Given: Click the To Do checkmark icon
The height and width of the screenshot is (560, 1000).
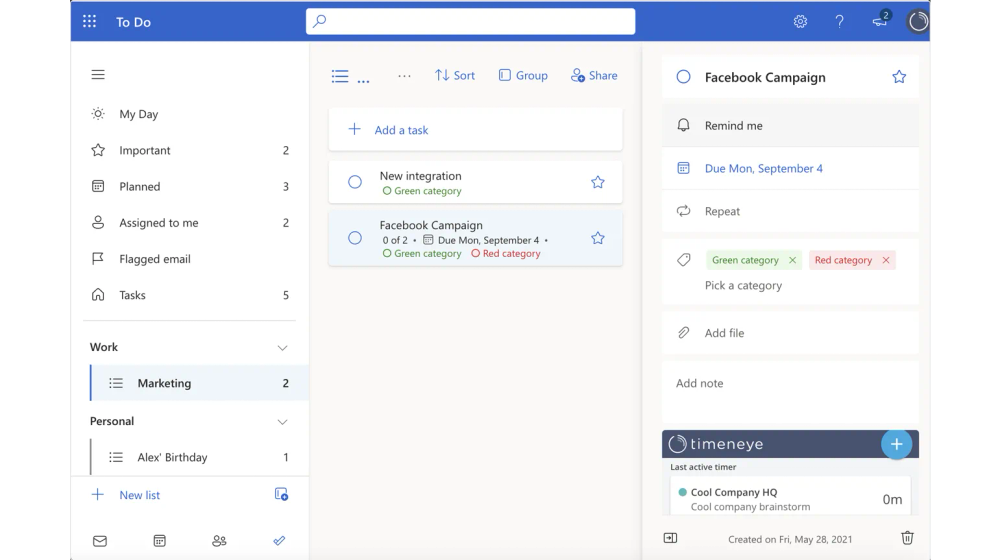Looking at the screenshot, I should 279,541.
